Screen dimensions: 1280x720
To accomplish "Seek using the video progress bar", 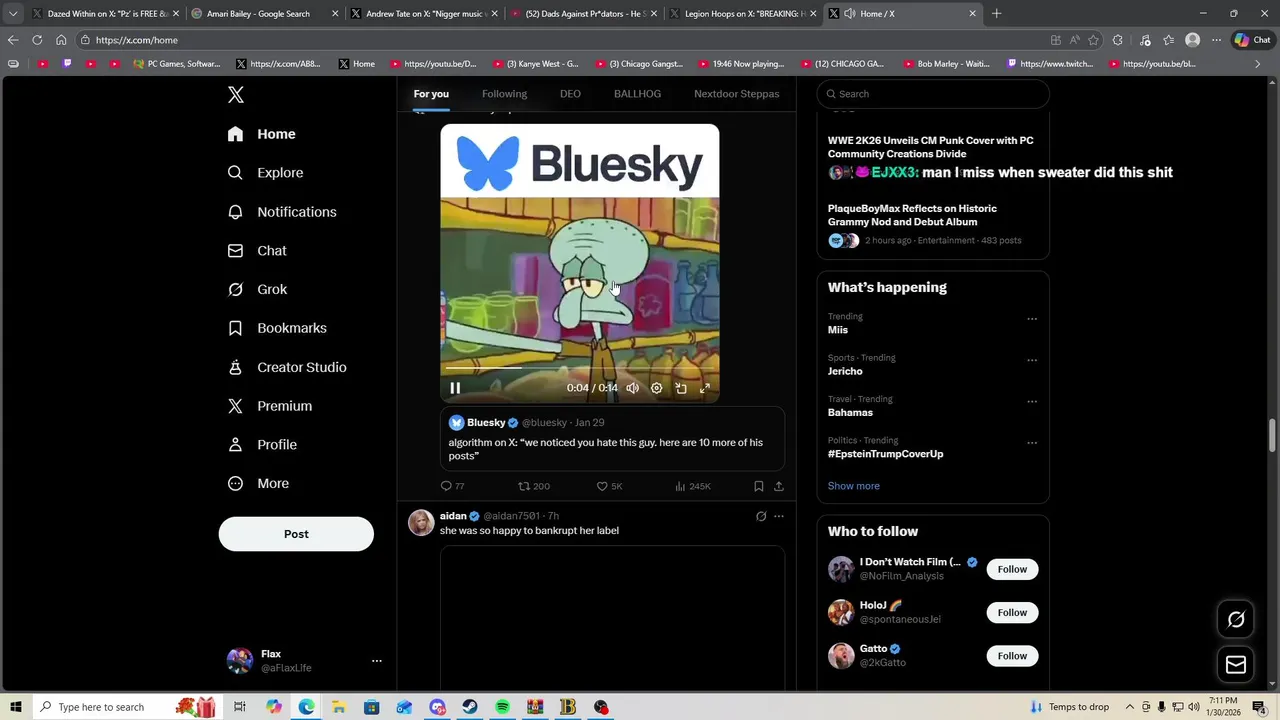I will [579, 368].
